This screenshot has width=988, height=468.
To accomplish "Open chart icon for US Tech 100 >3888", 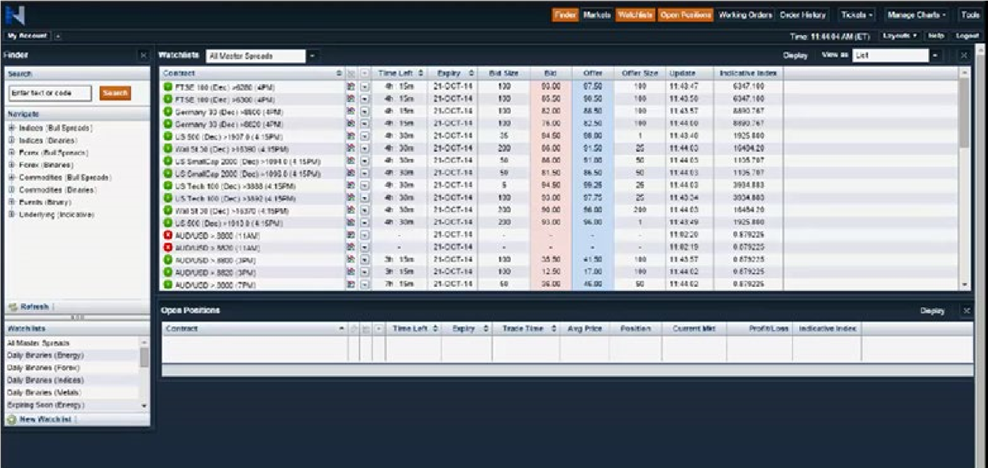I will (351, 185).
